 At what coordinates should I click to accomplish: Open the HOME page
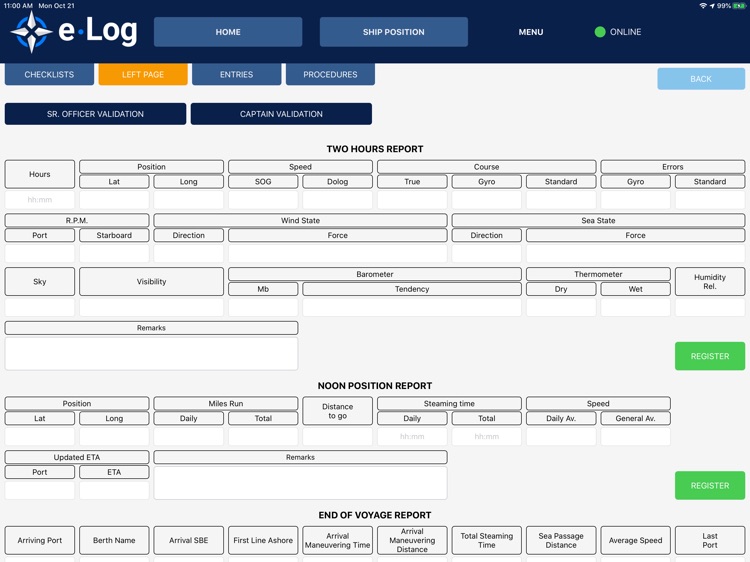coord(228,32)
